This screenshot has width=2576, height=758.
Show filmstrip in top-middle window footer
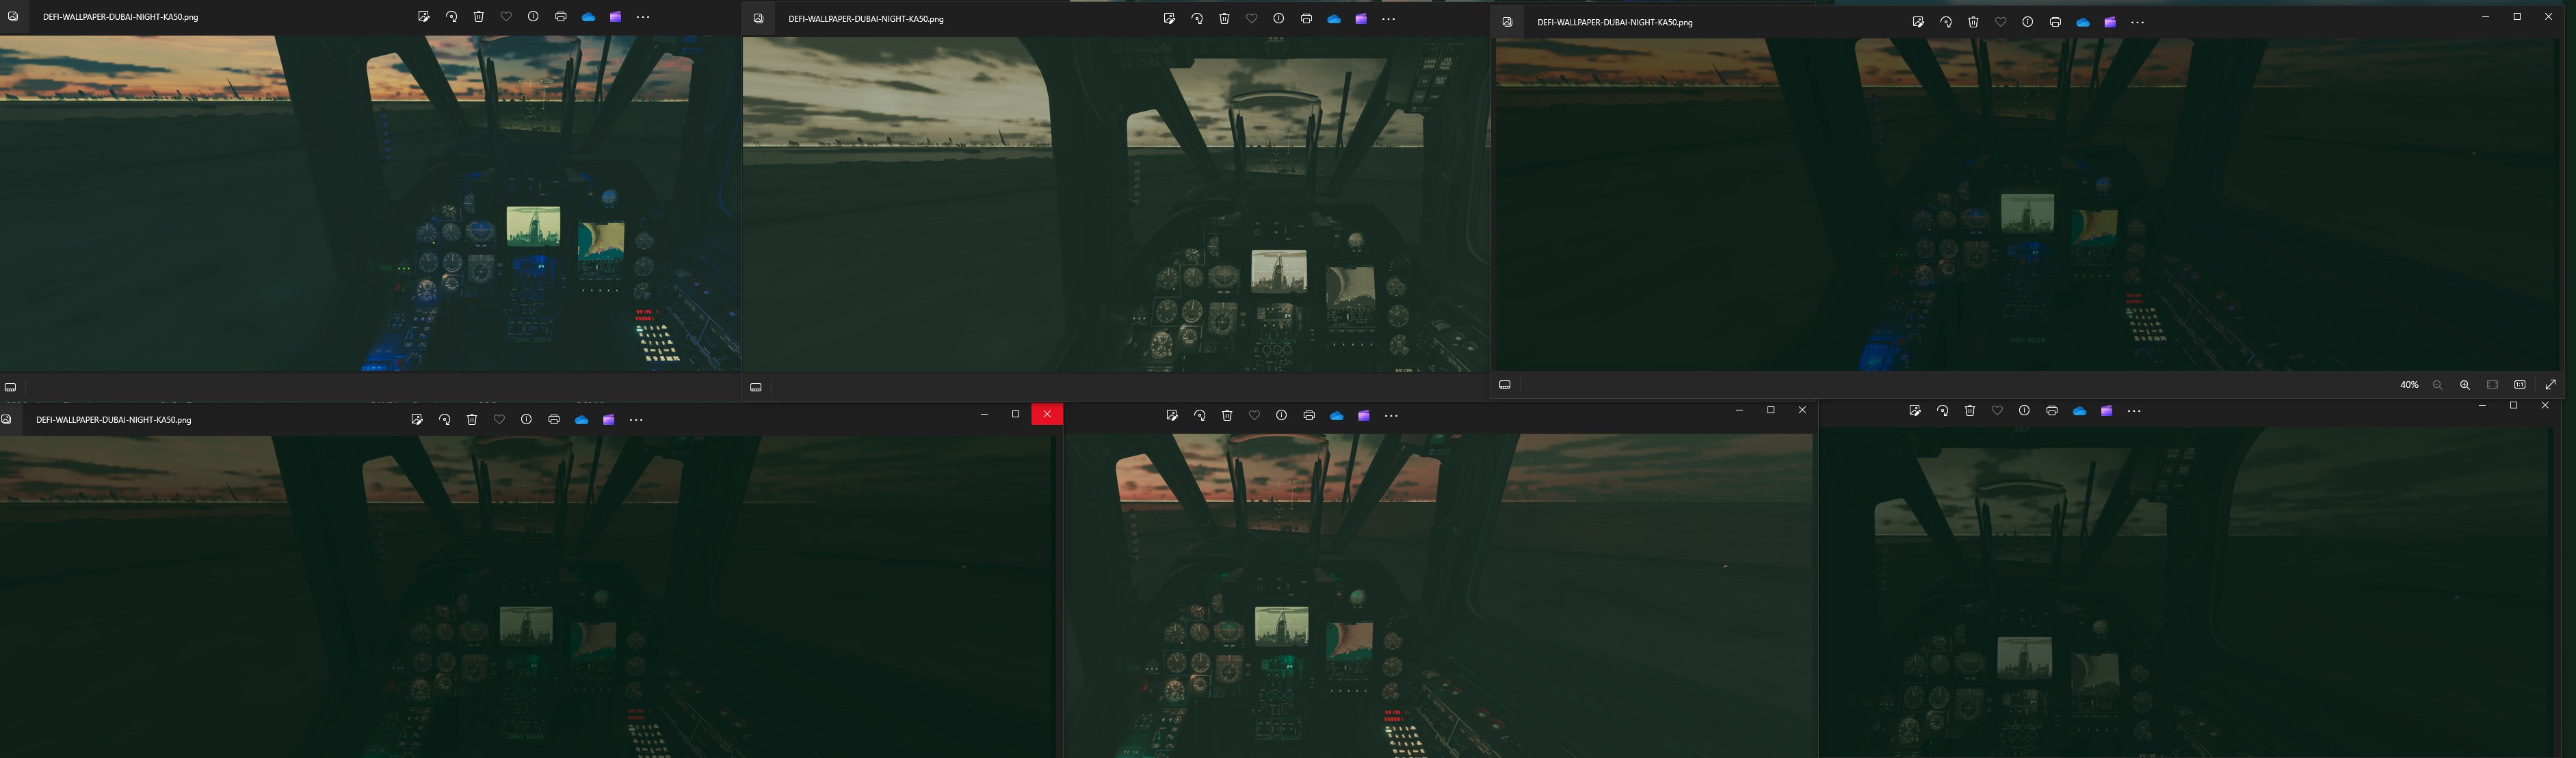click(756, 387)
